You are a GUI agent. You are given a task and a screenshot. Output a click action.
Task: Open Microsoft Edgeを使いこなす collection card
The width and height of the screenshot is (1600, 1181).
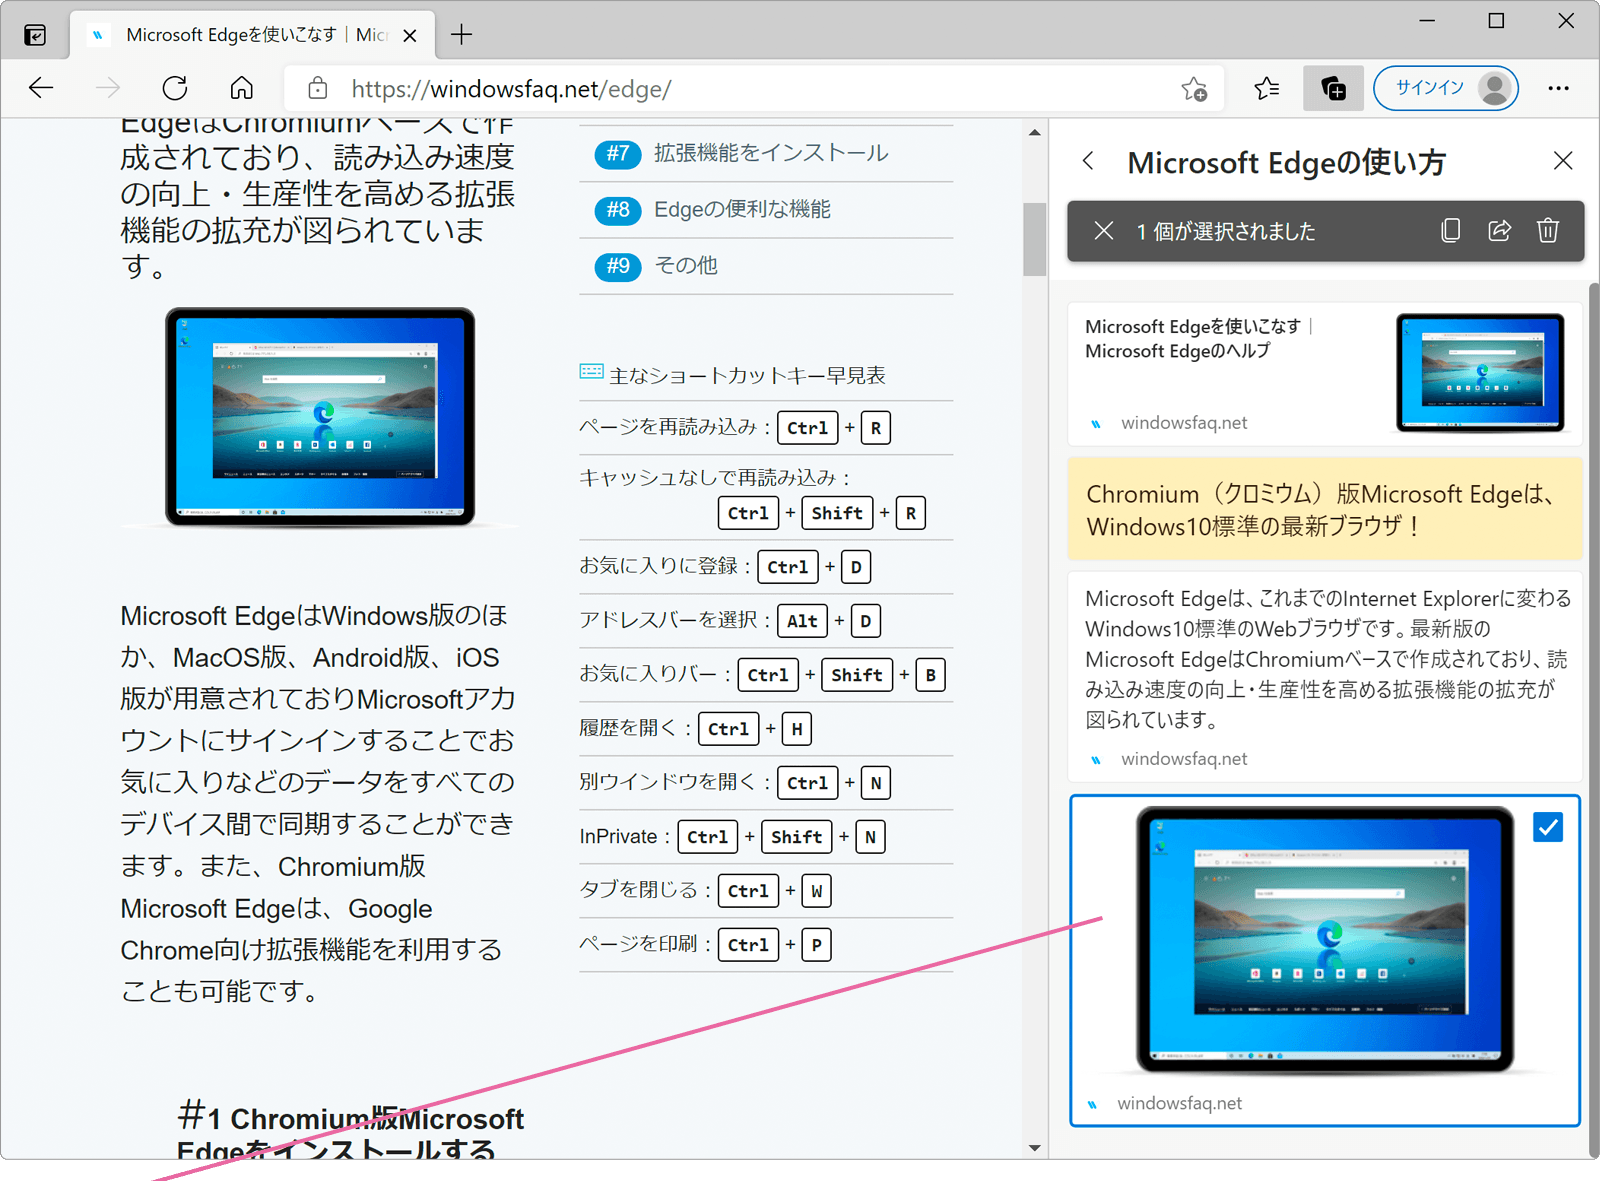pyautogui.click(x=1324, y=374)
